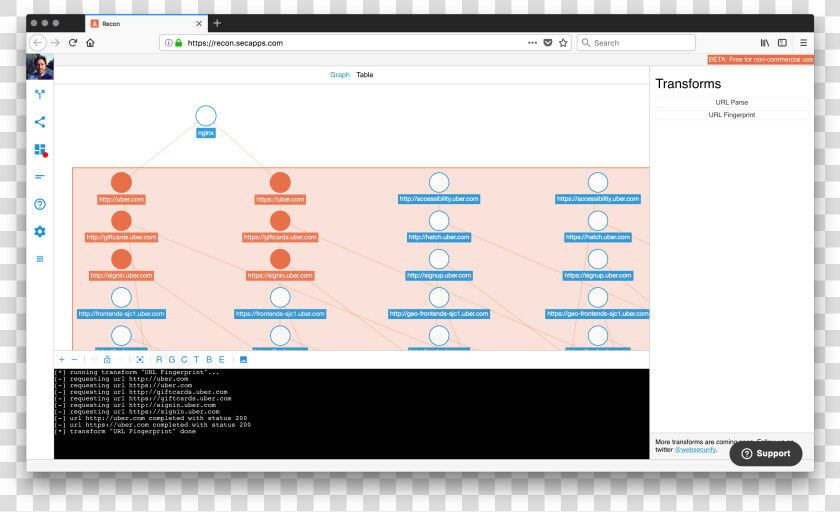Open the dashboard icon with red dot
Screen dimensions: 840x512
click(x=40, y=149)
